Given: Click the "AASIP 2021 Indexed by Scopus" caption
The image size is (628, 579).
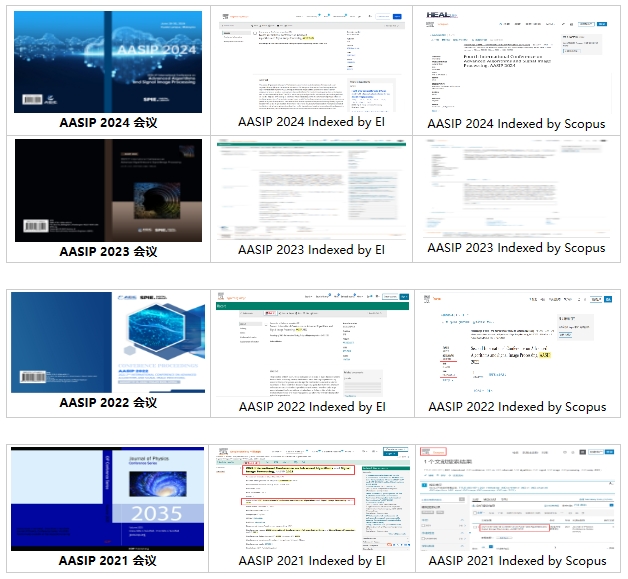Looking at the screenshot, I should (516, 561).
